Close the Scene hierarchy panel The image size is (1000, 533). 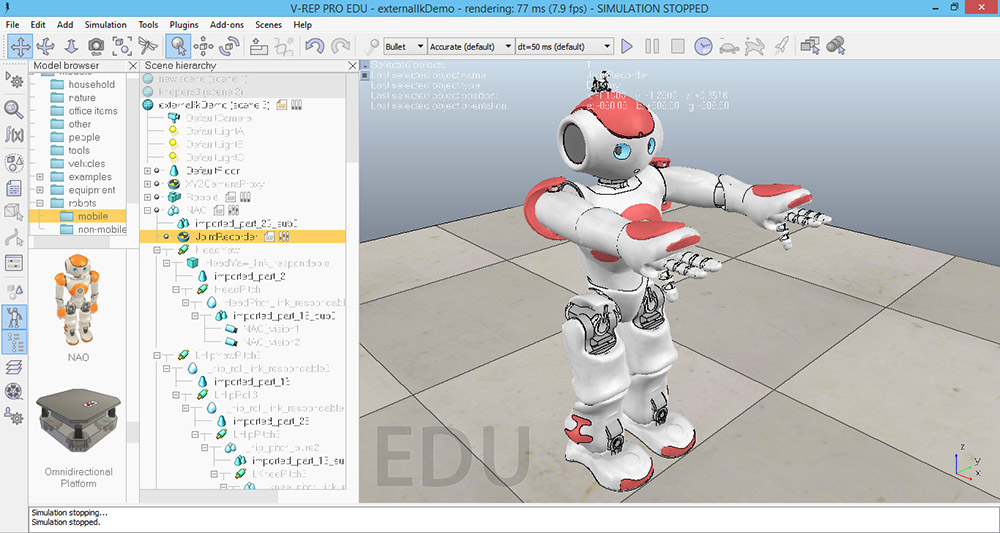tap(353, 66)
